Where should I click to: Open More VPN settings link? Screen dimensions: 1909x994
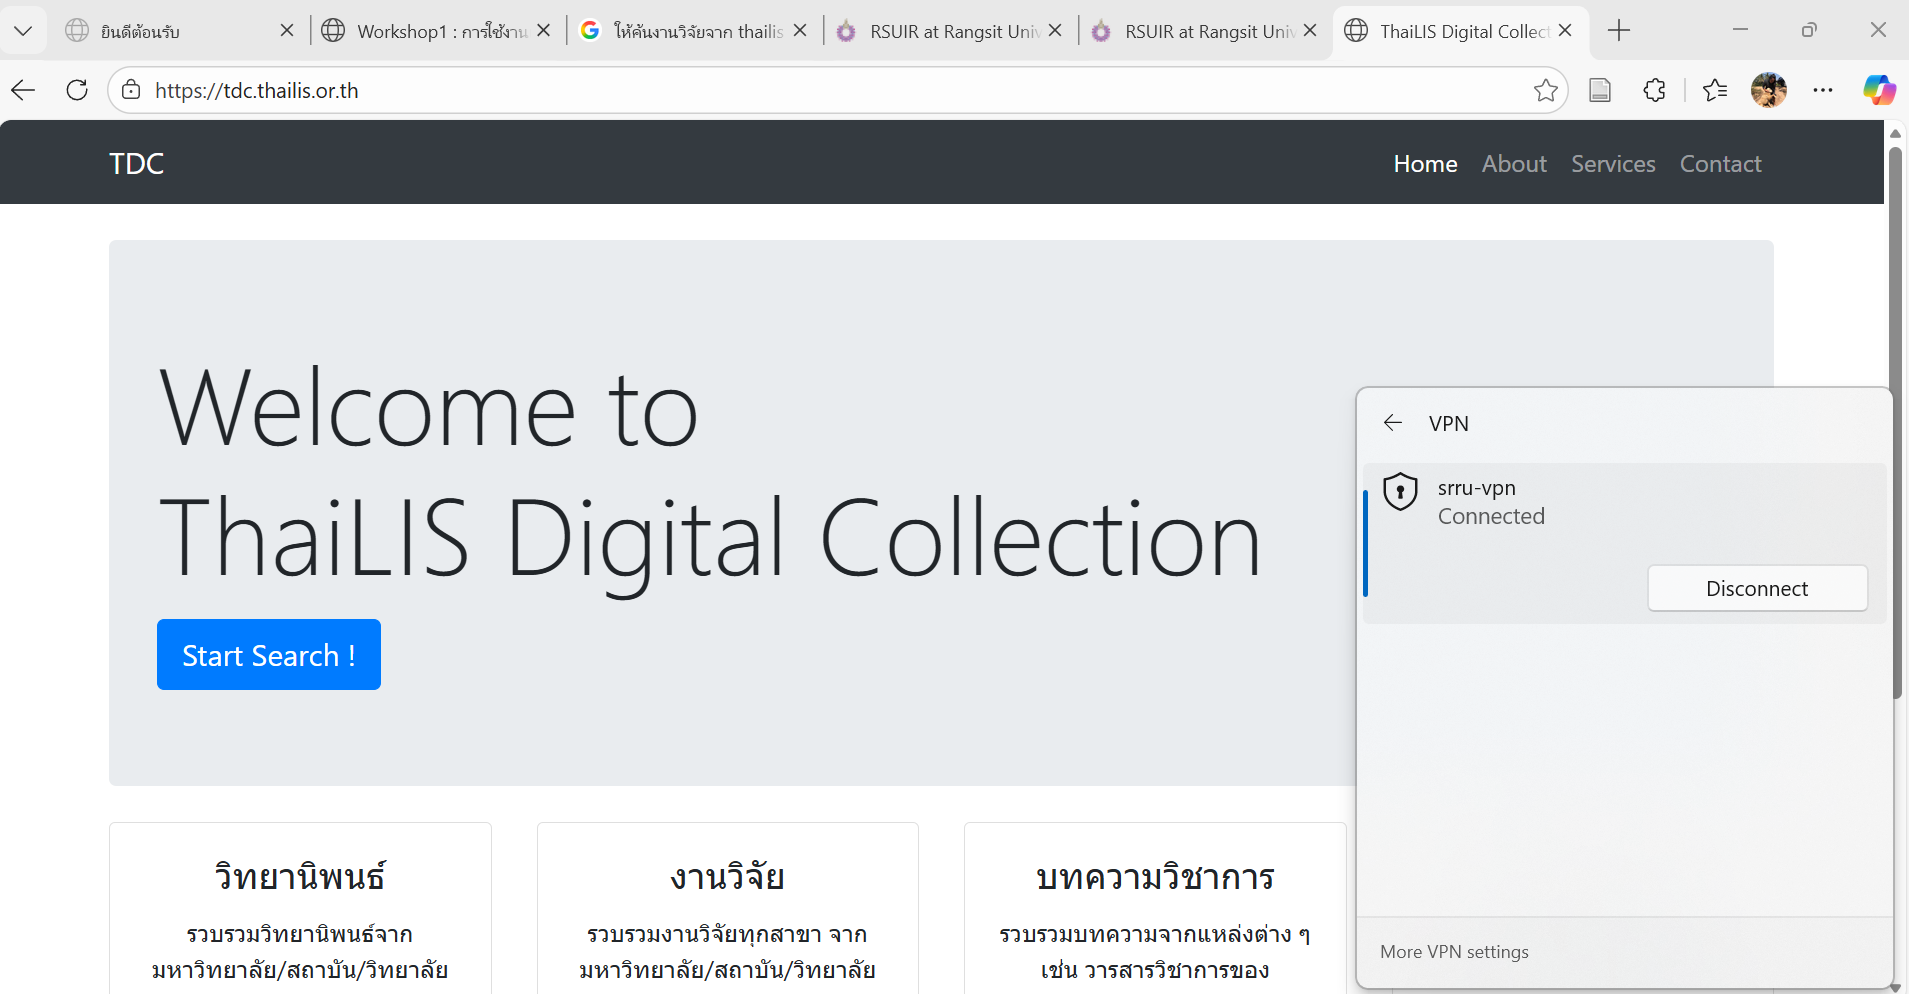pyautogui.click(x=1454, y=952)
